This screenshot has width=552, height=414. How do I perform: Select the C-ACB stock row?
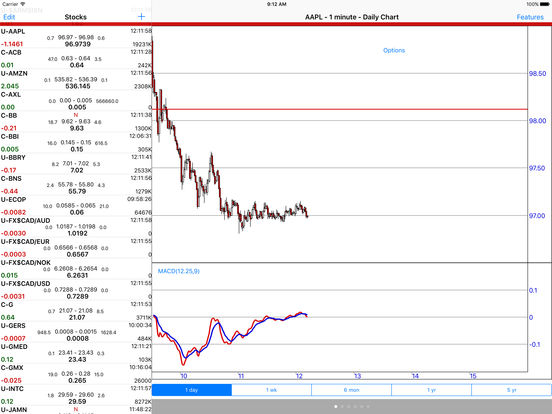[76, 59]
